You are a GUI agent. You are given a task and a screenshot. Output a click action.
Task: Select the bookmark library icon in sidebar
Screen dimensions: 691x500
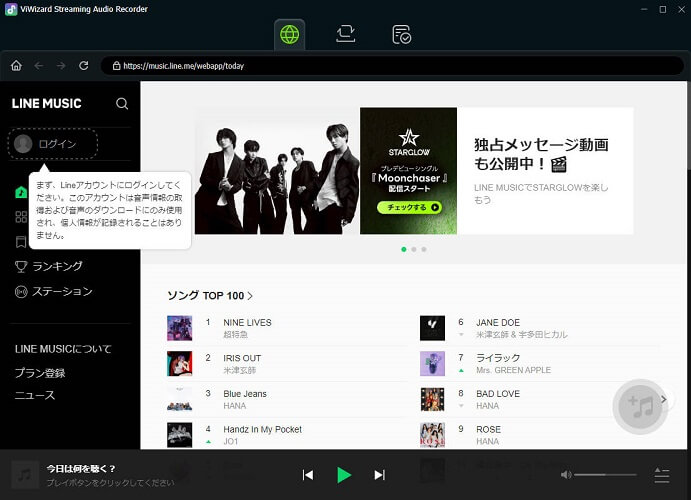coord(21,241)
